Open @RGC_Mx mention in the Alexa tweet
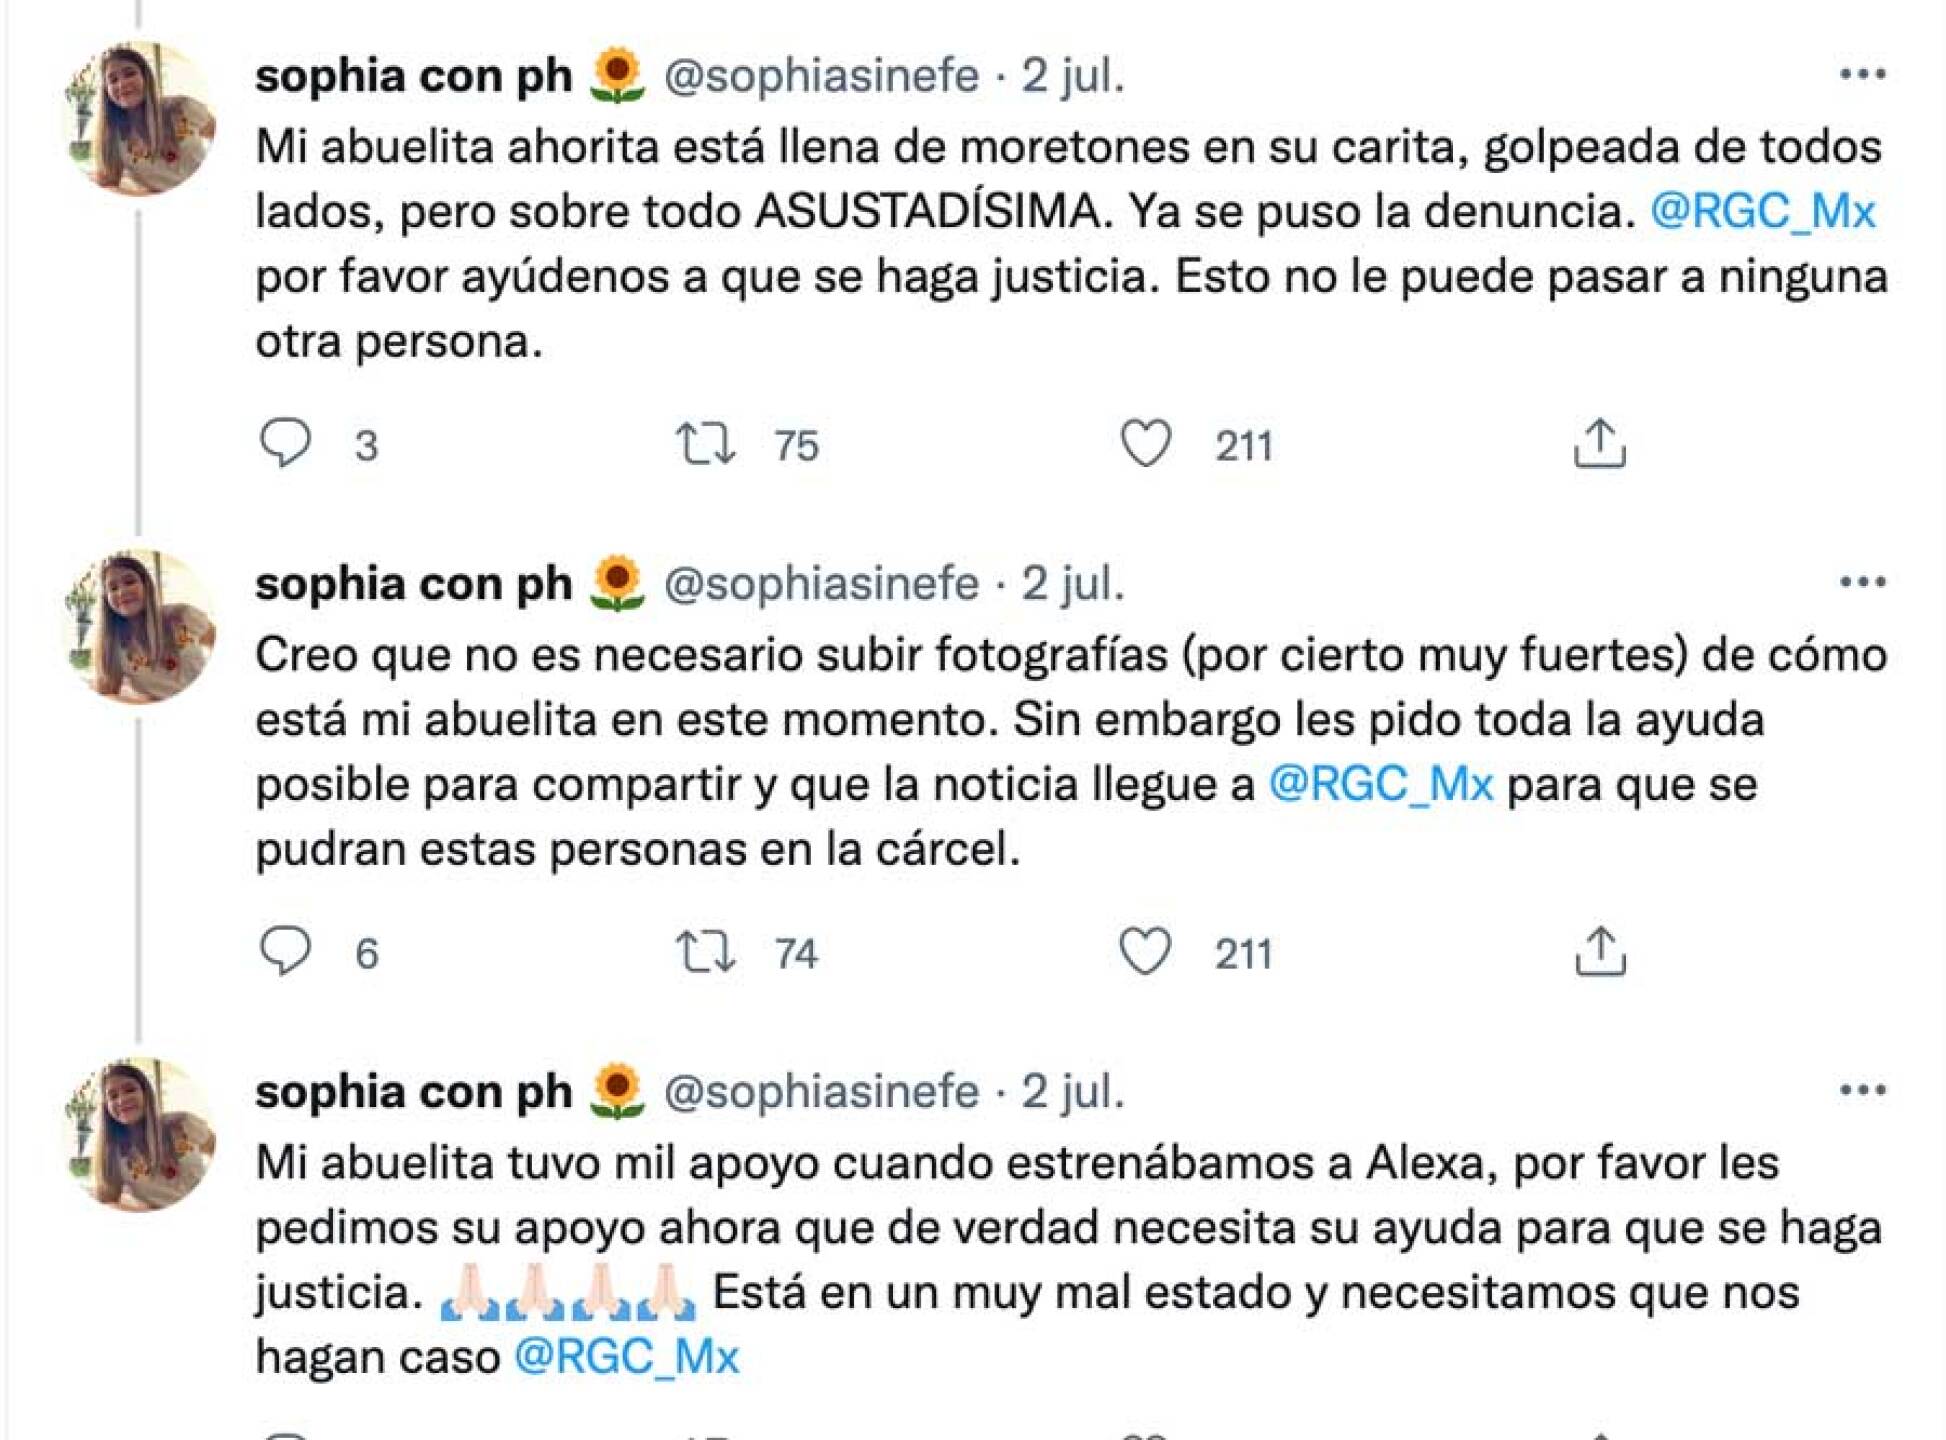Screen dimensions: 1946x1440 (x=627, y=1357)
